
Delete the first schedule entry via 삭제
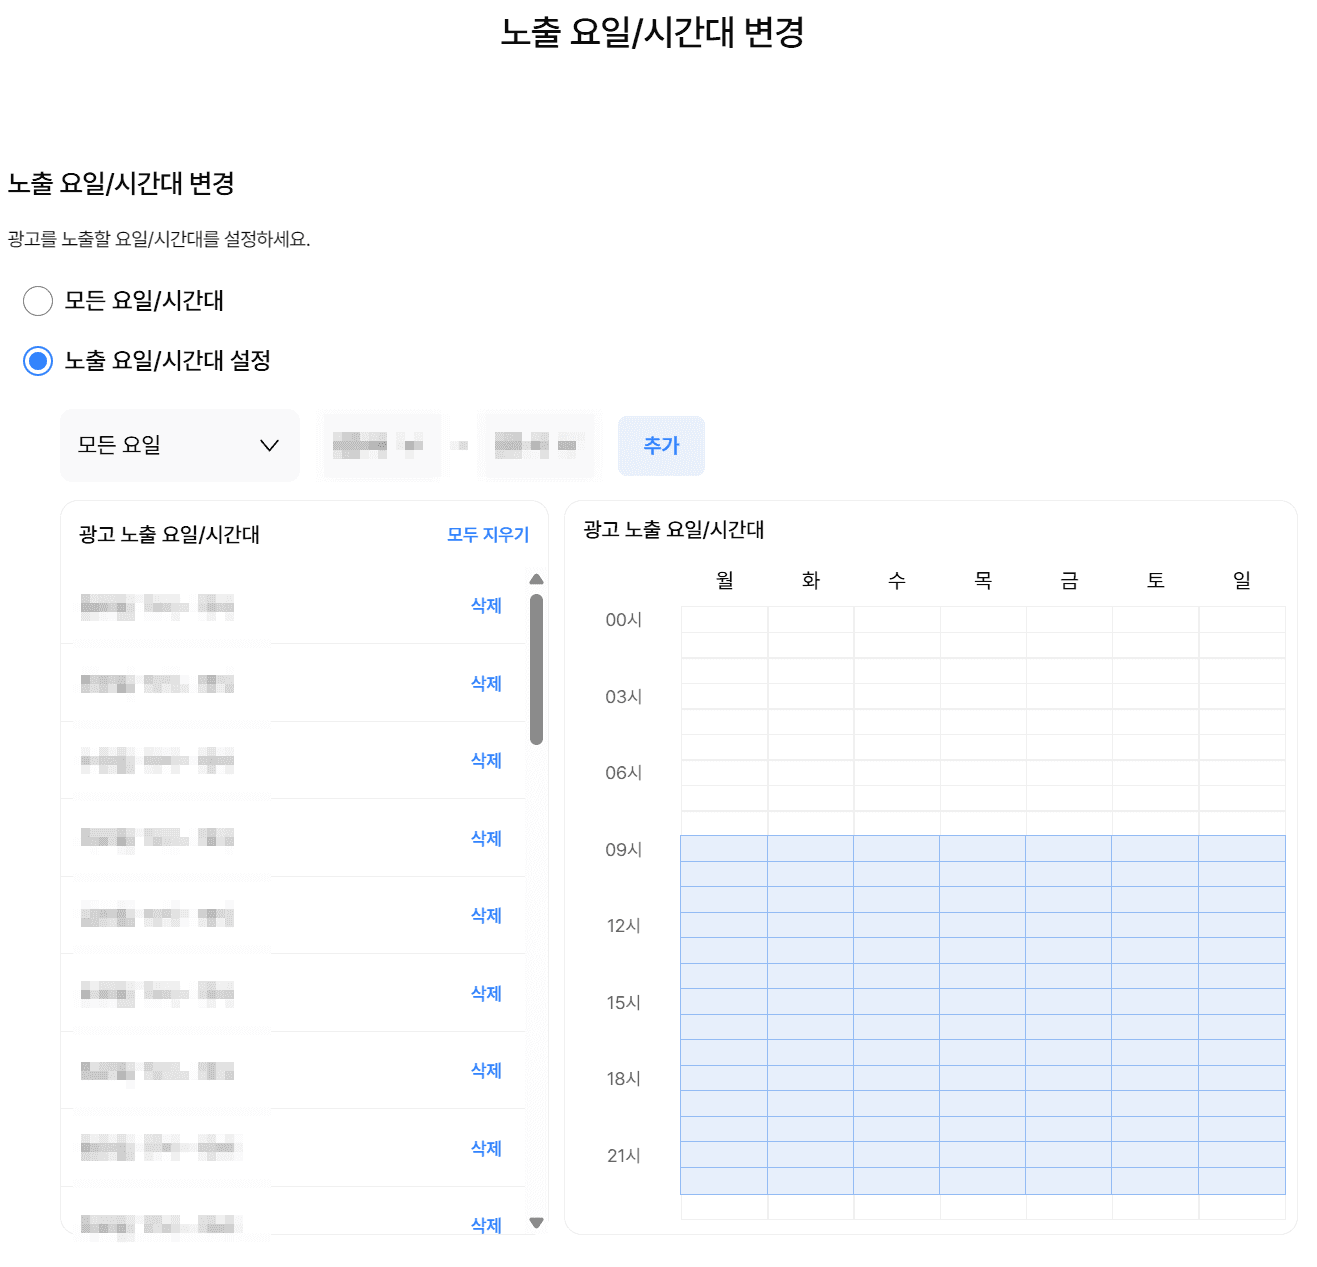[x=486, y=605]
